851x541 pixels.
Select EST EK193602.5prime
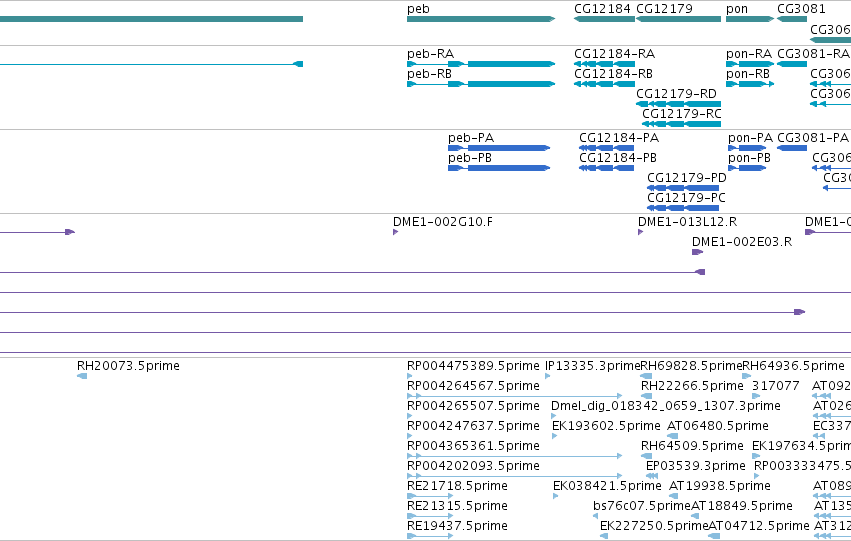(x=555, y=436)
